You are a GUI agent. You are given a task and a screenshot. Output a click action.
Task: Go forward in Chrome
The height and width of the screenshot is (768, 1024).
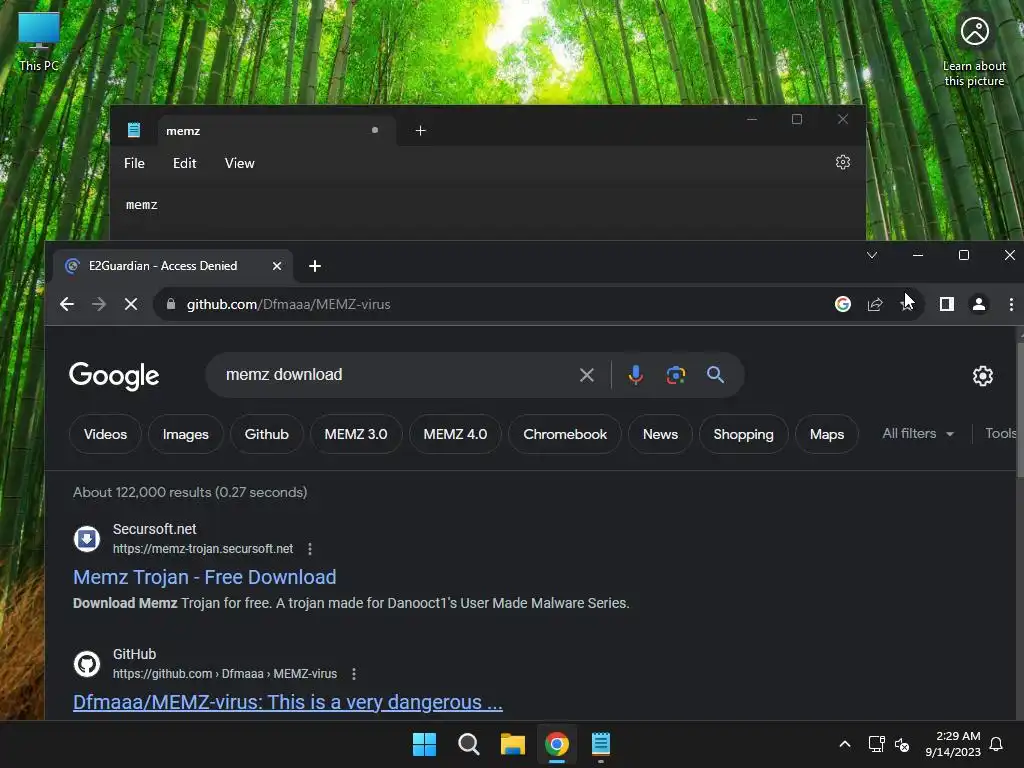[99, 304]
